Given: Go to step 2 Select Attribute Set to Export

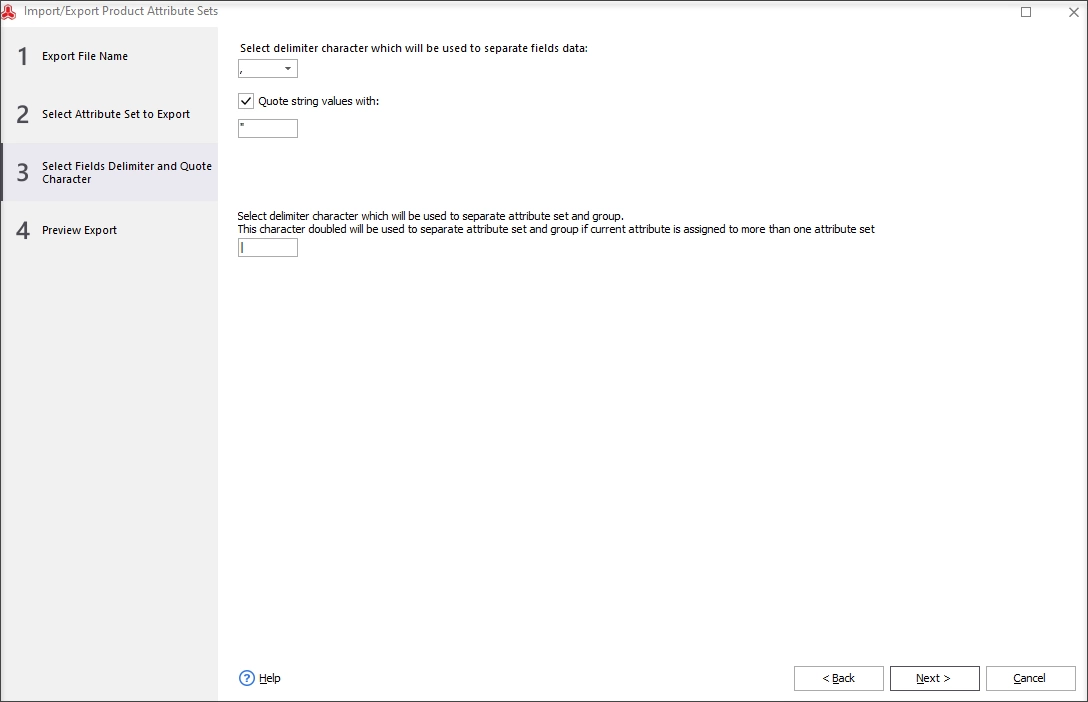Looking at the screenshot, I should (110, 114).
